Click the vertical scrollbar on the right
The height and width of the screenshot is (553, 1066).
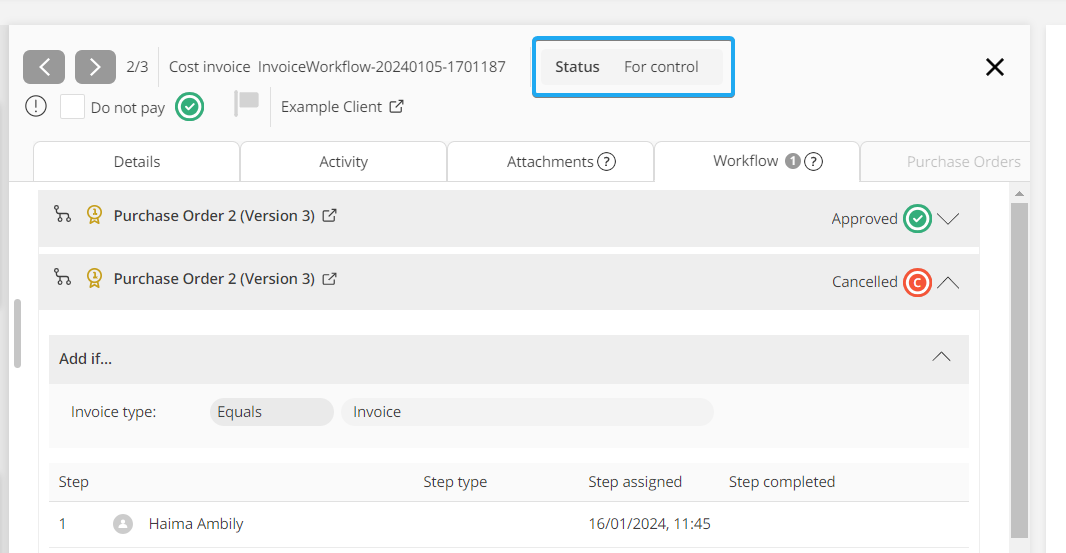1019,370
